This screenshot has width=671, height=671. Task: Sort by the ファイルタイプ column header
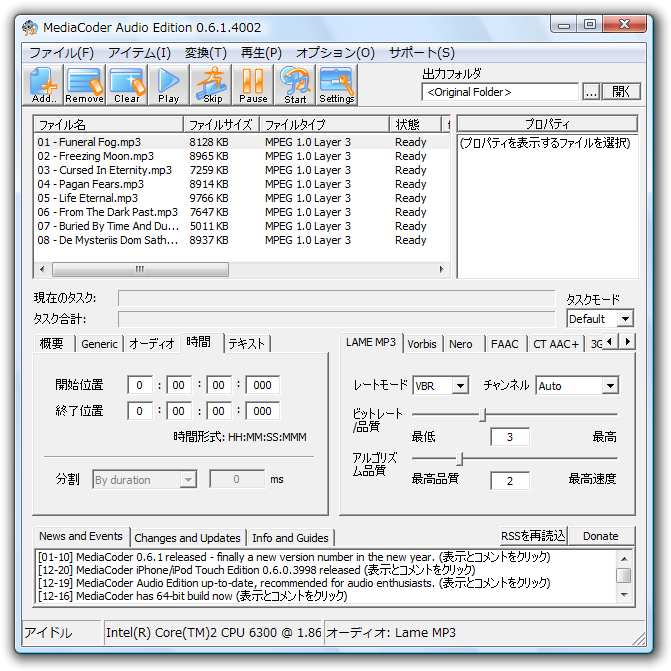324,125
